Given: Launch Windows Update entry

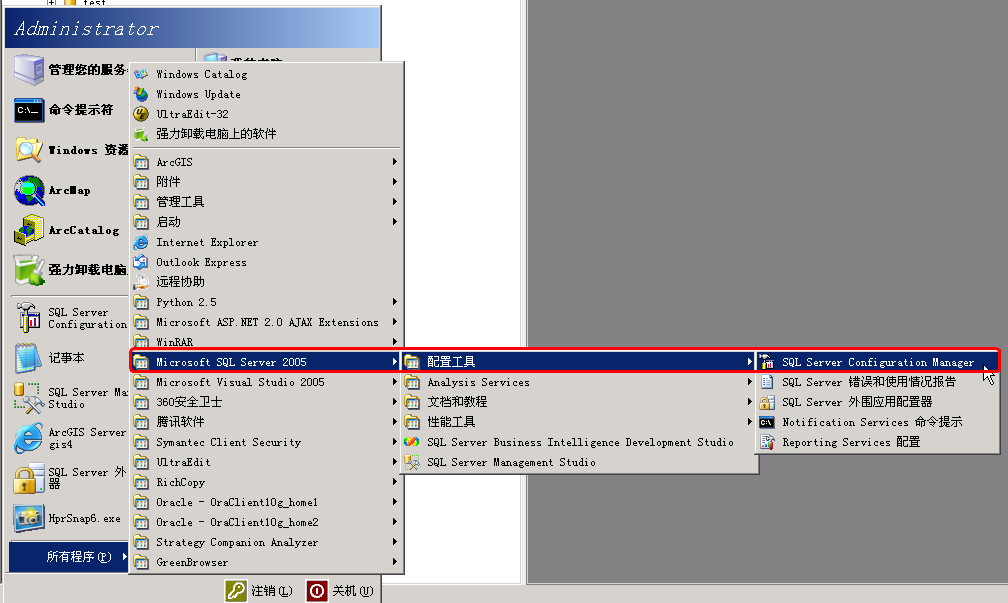Looking at the screenshot, I should 266,94.
